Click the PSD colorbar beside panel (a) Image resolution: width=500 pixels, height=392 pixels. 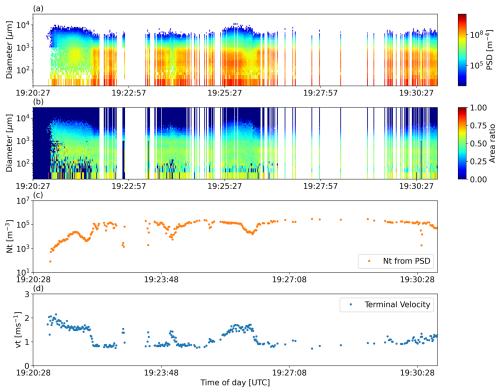(462, 50)
